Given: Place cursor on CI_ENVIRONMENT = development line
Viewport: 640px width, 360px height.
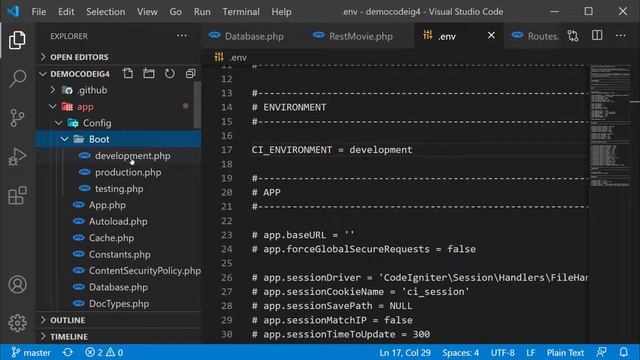Looking at the screenshot, I should (332, 150).
